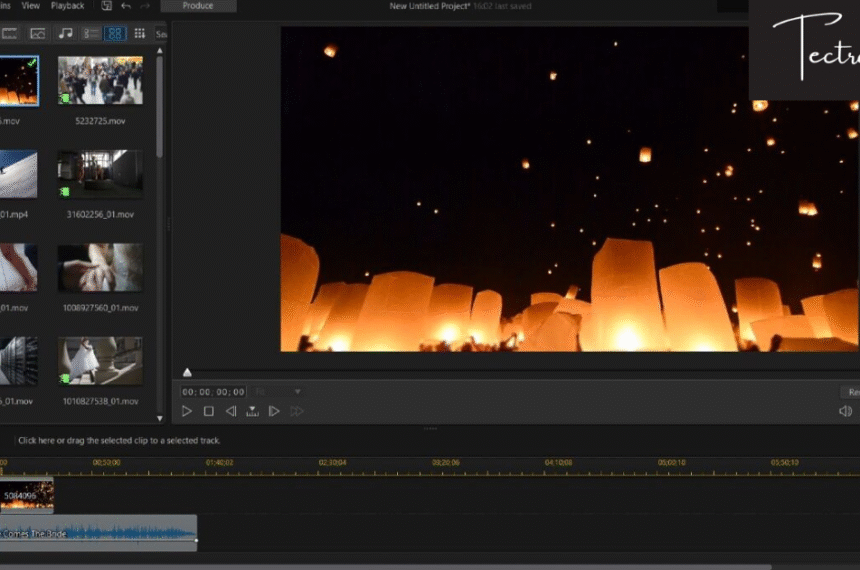Click the 1010827538_01.mov file name
The image size is (860, 570).
point(100,401)
